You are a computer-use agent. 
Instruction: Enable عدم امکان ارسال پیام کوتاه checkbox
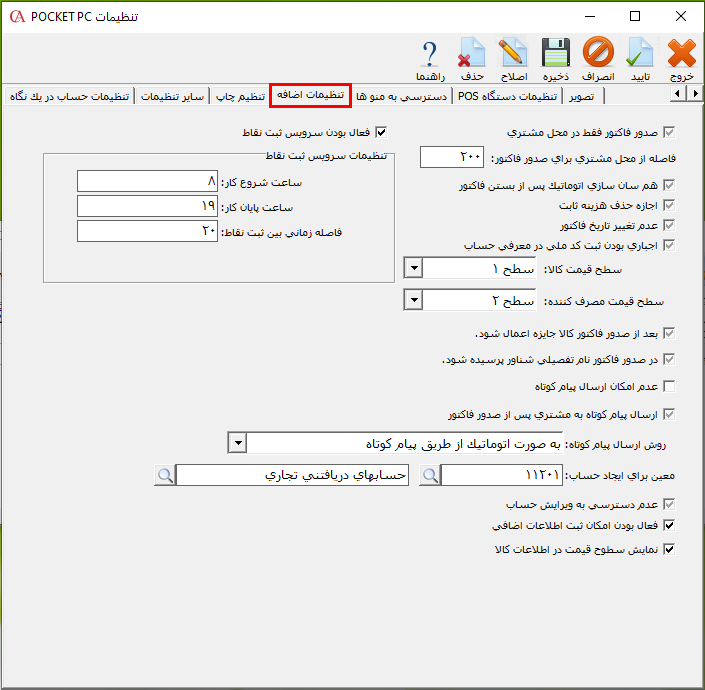tap(669, 386)
